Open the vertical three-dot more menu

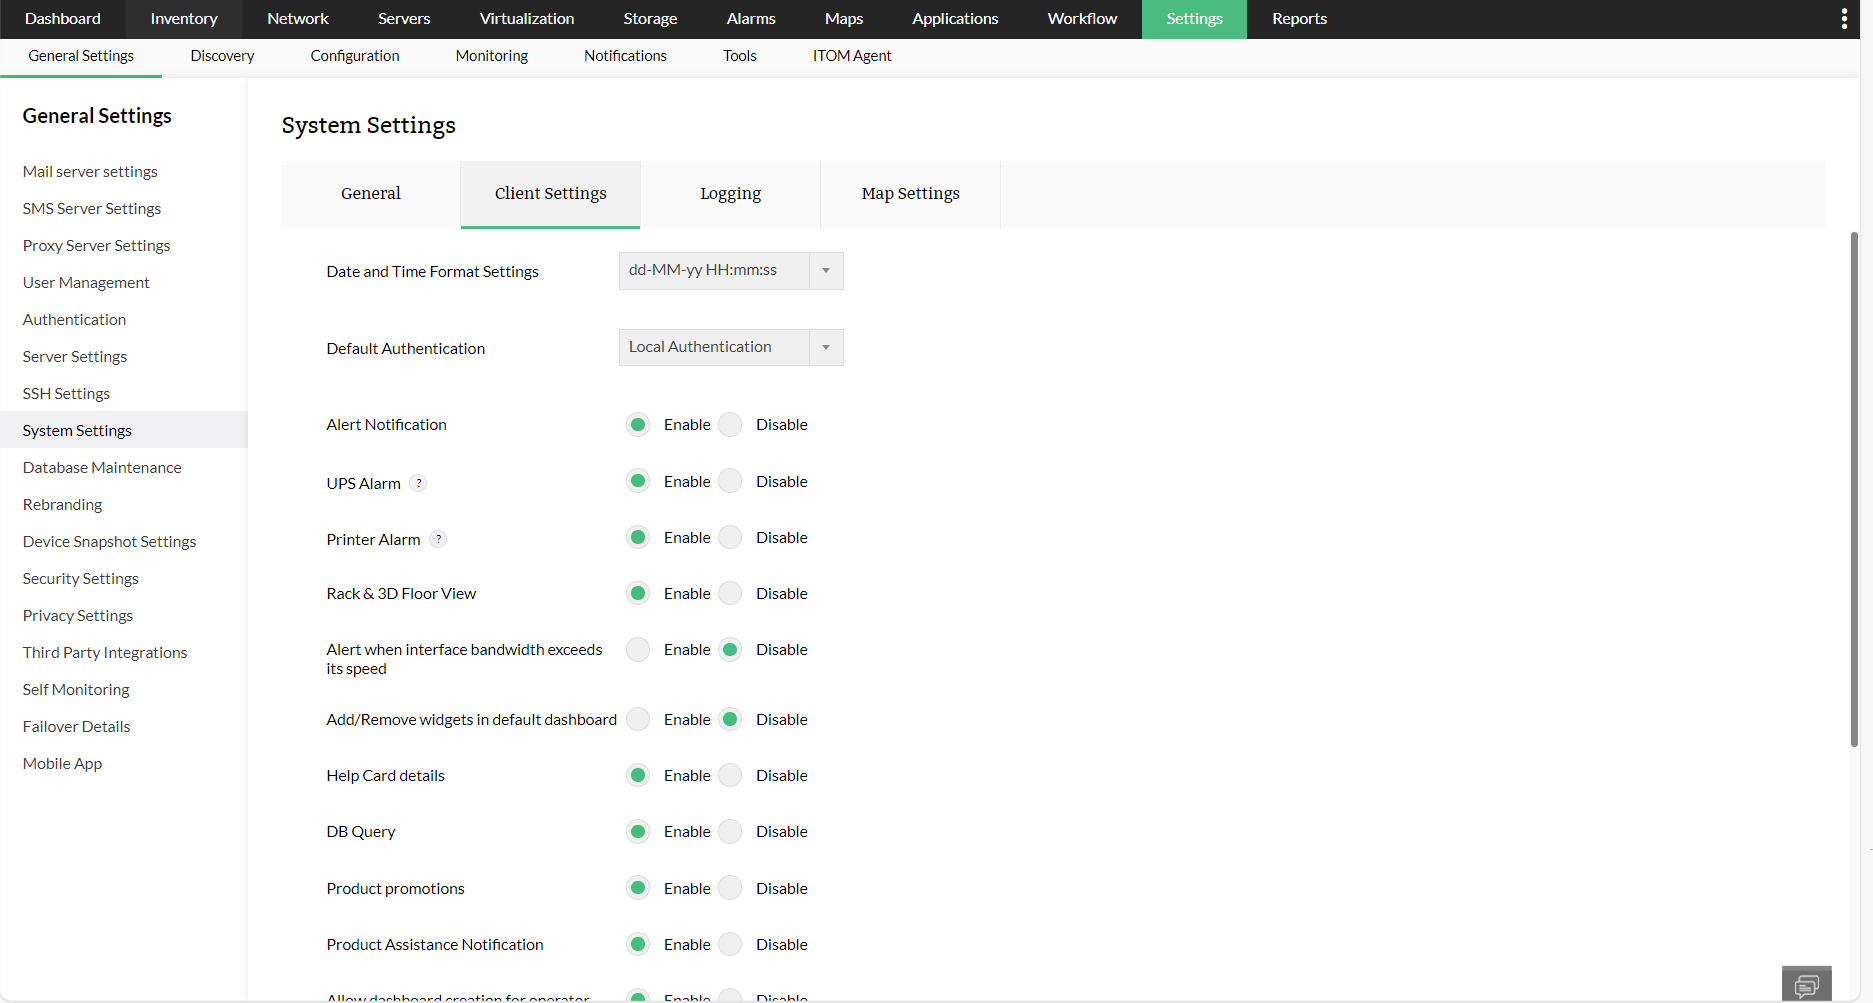click(1844, 19)
